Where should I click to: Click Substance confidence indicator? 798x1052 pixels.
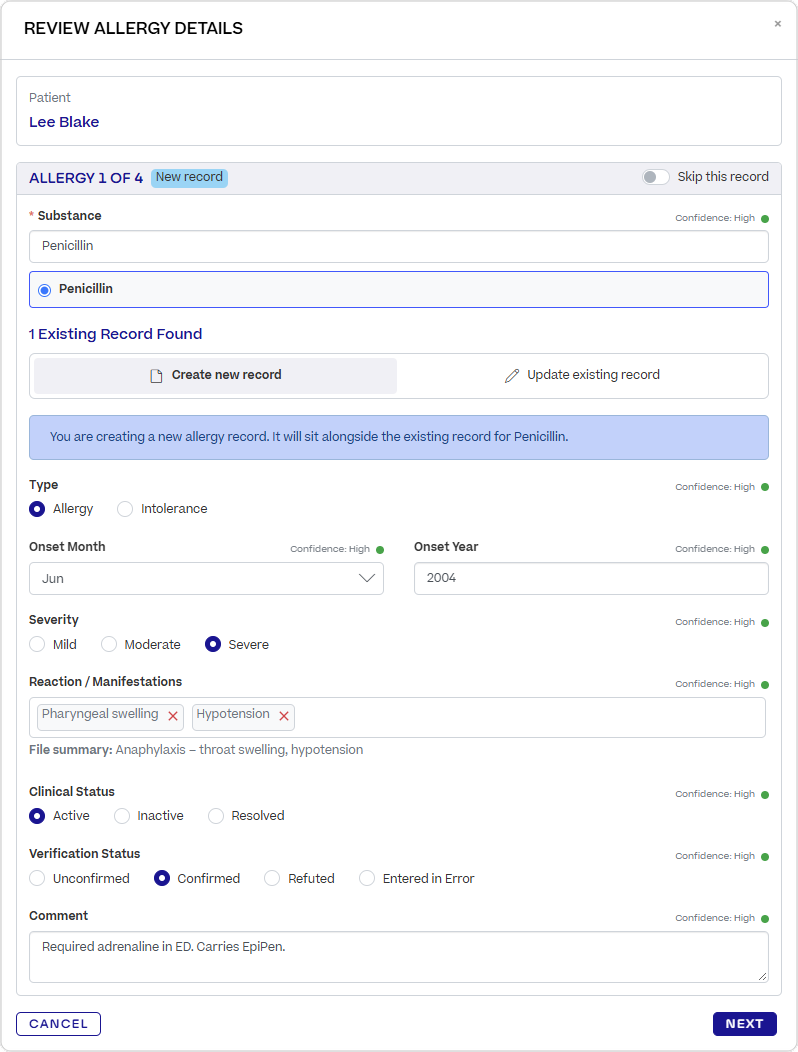click(764, 219)
